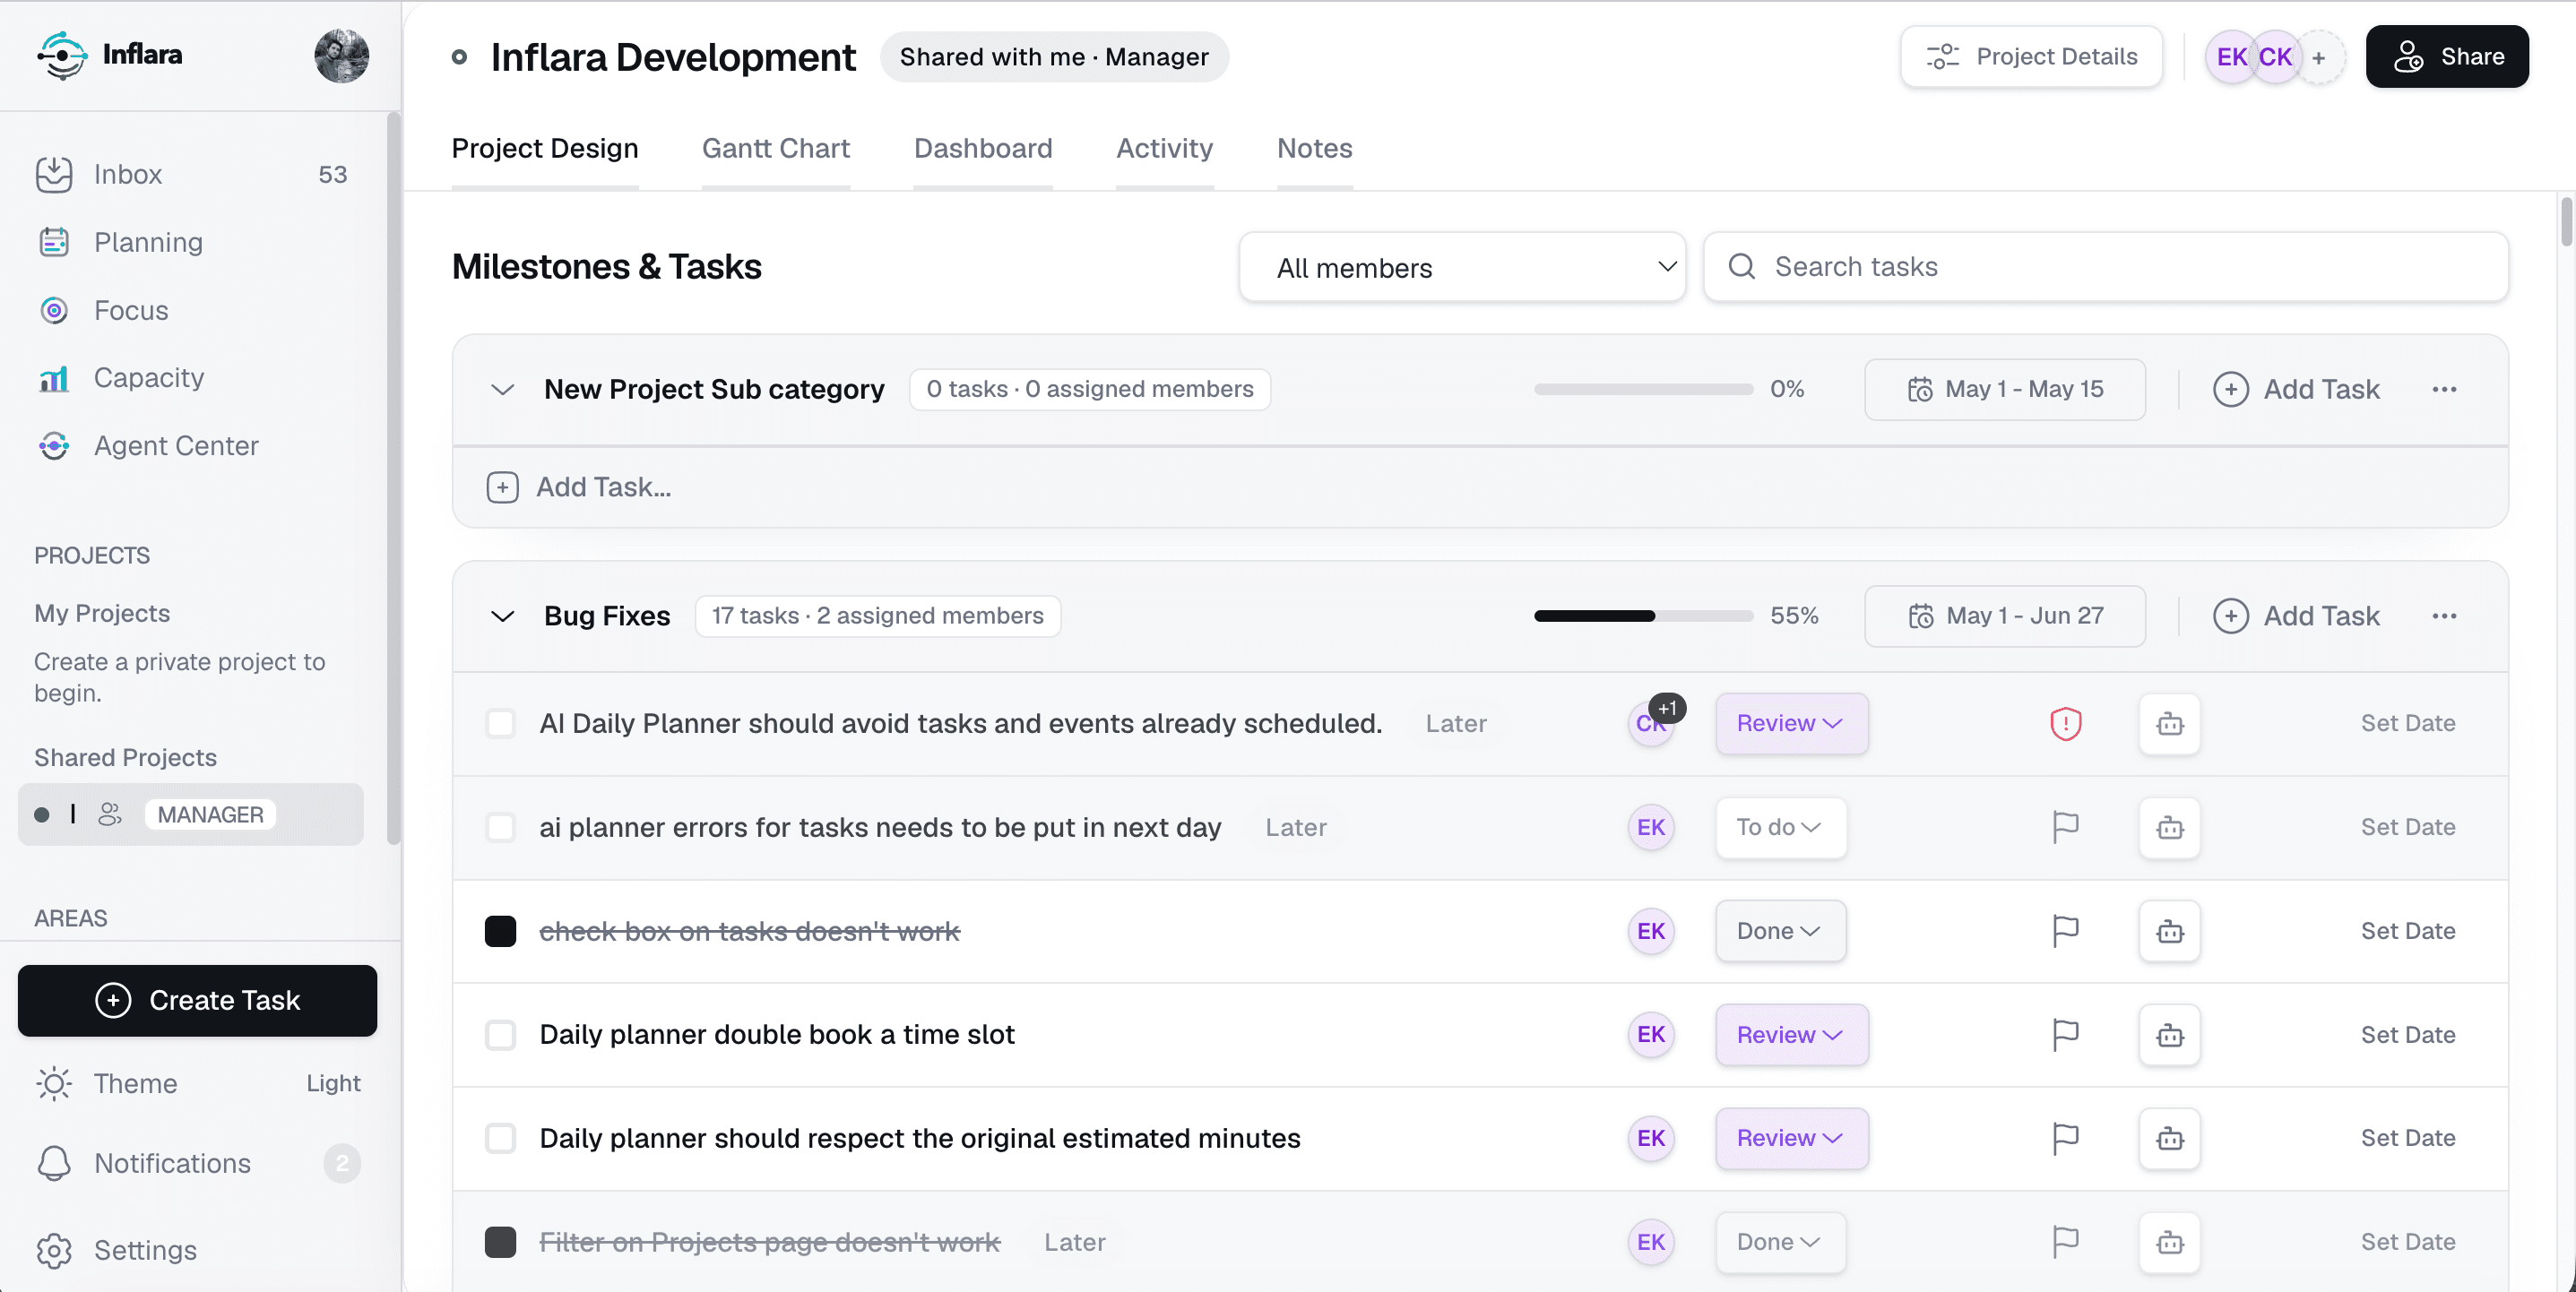Open the All members filter dropdown
Screen dimensions: 2576x1292
1462,267
